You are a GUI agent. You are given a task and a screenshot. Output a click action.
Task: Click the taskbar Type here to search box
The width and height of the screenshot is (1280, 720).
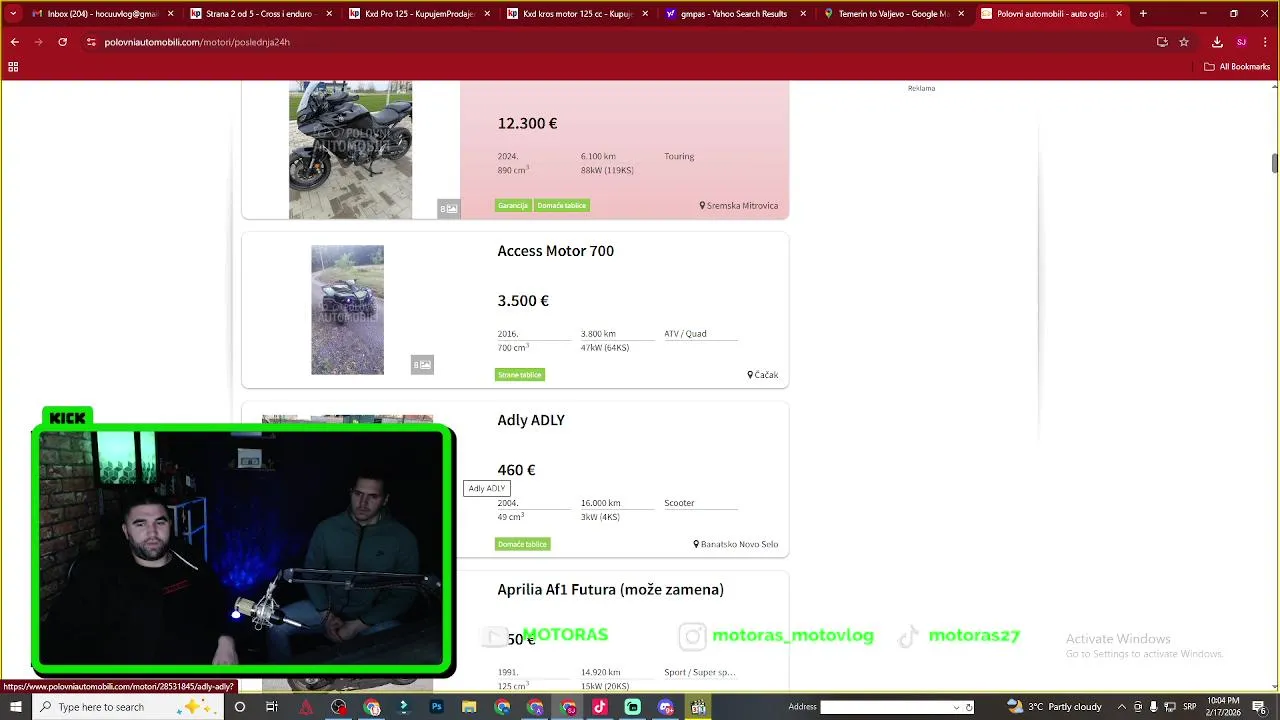point(128,707)
